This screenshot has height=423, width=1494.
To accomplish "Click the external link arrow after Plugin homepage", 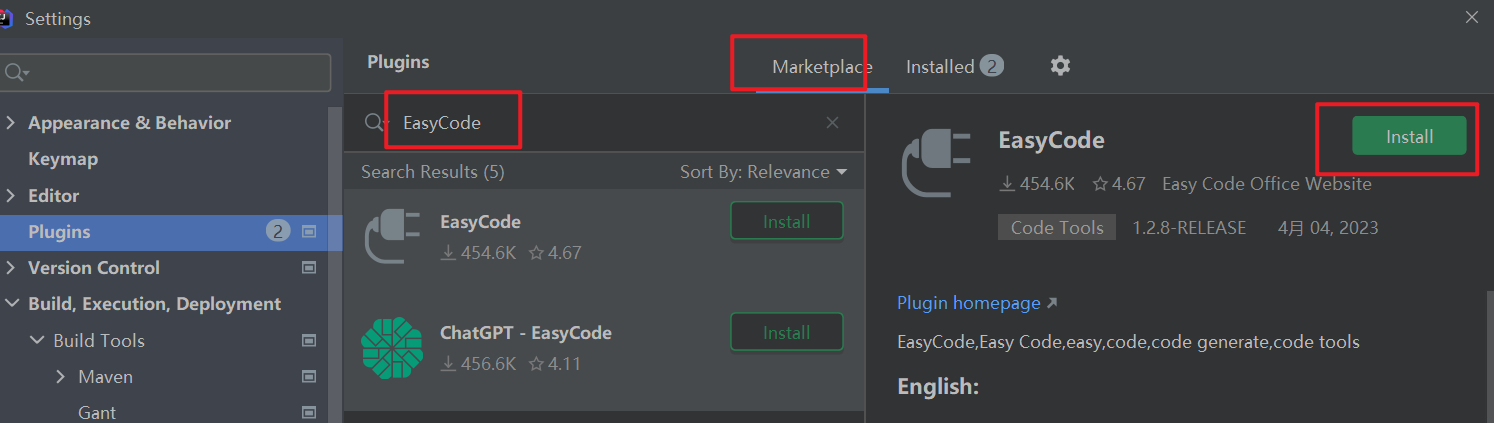I will pos(1051,303).
